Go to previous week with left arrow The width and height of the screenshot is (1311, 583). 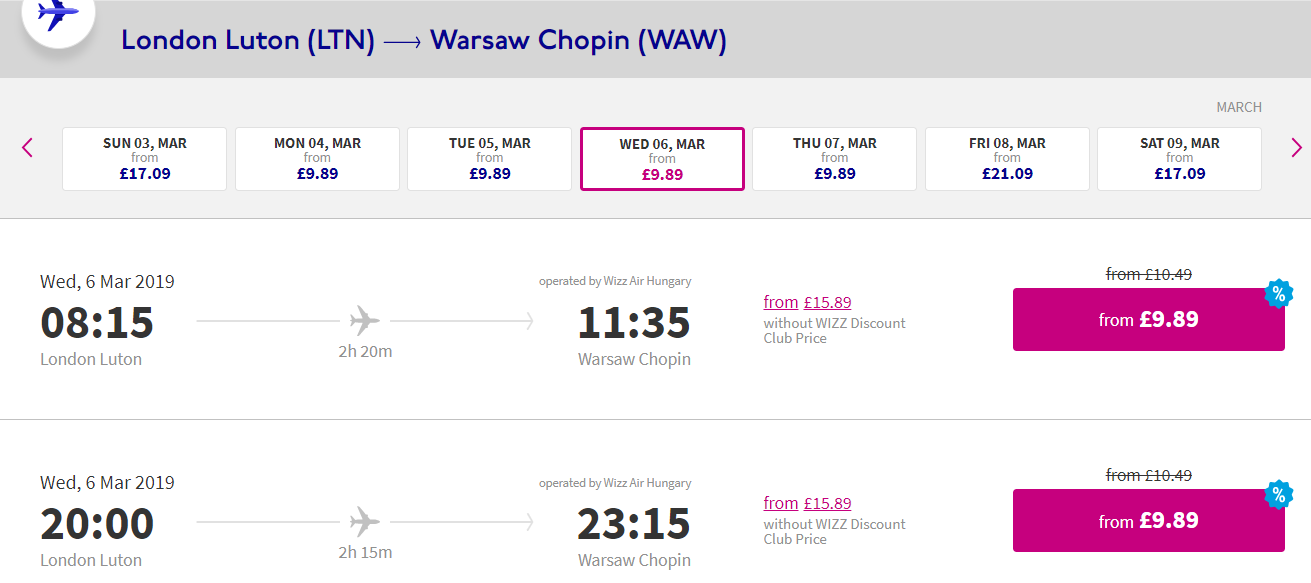(27, 148)
